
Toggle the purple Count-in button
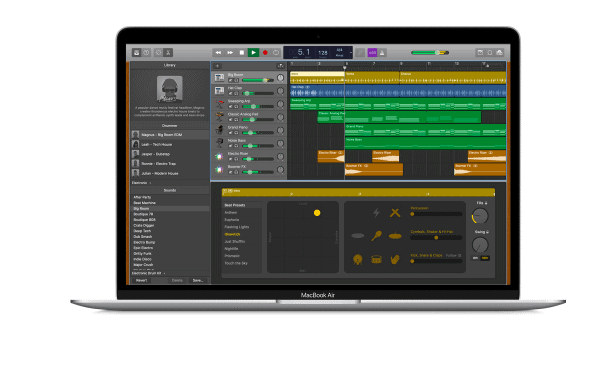372,53
